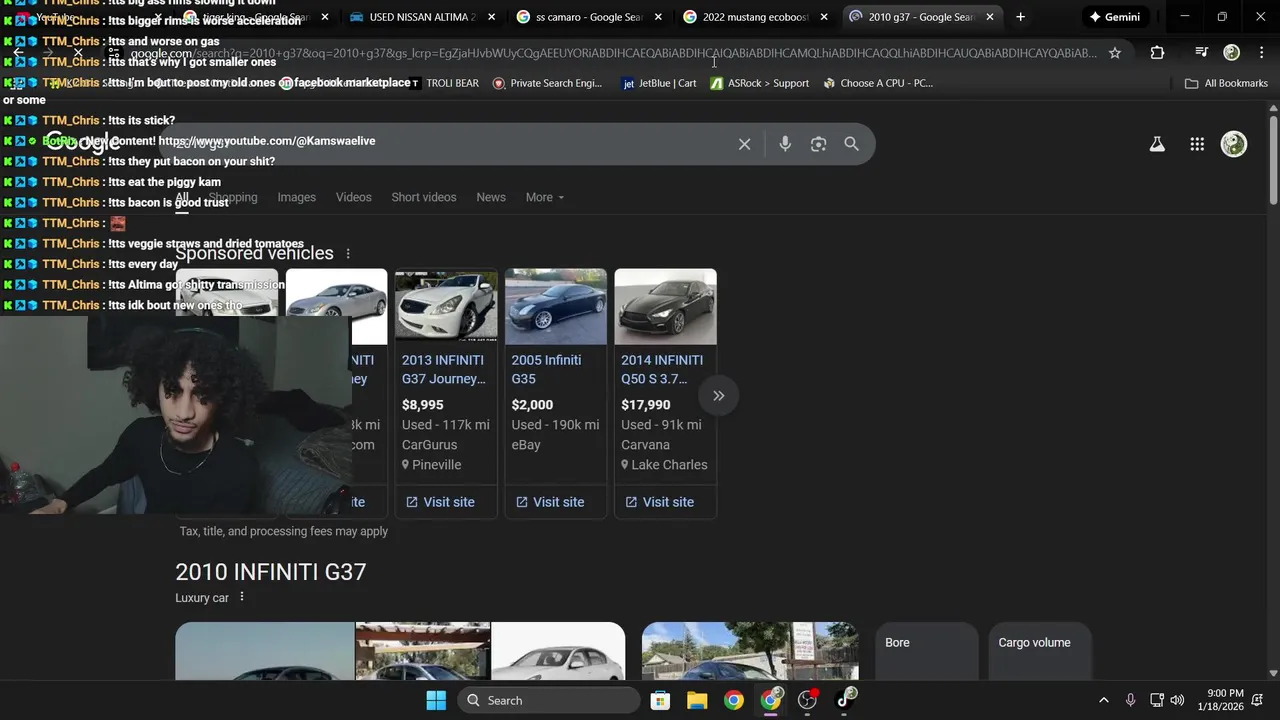
Task: Open Chrome extensions puzzle icon
Action: pos(1157,53)
